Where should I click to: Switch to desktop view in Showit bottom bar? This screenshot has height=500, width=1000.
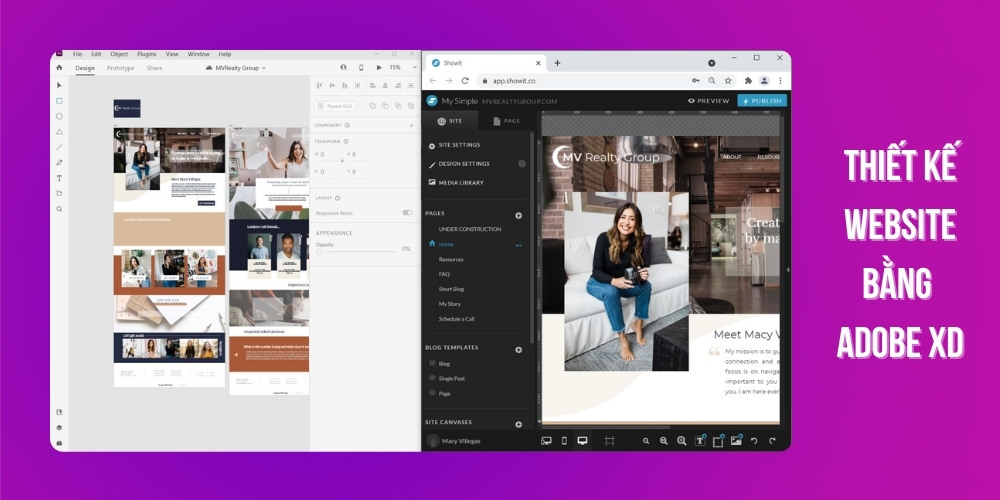[x=582, y=441]
